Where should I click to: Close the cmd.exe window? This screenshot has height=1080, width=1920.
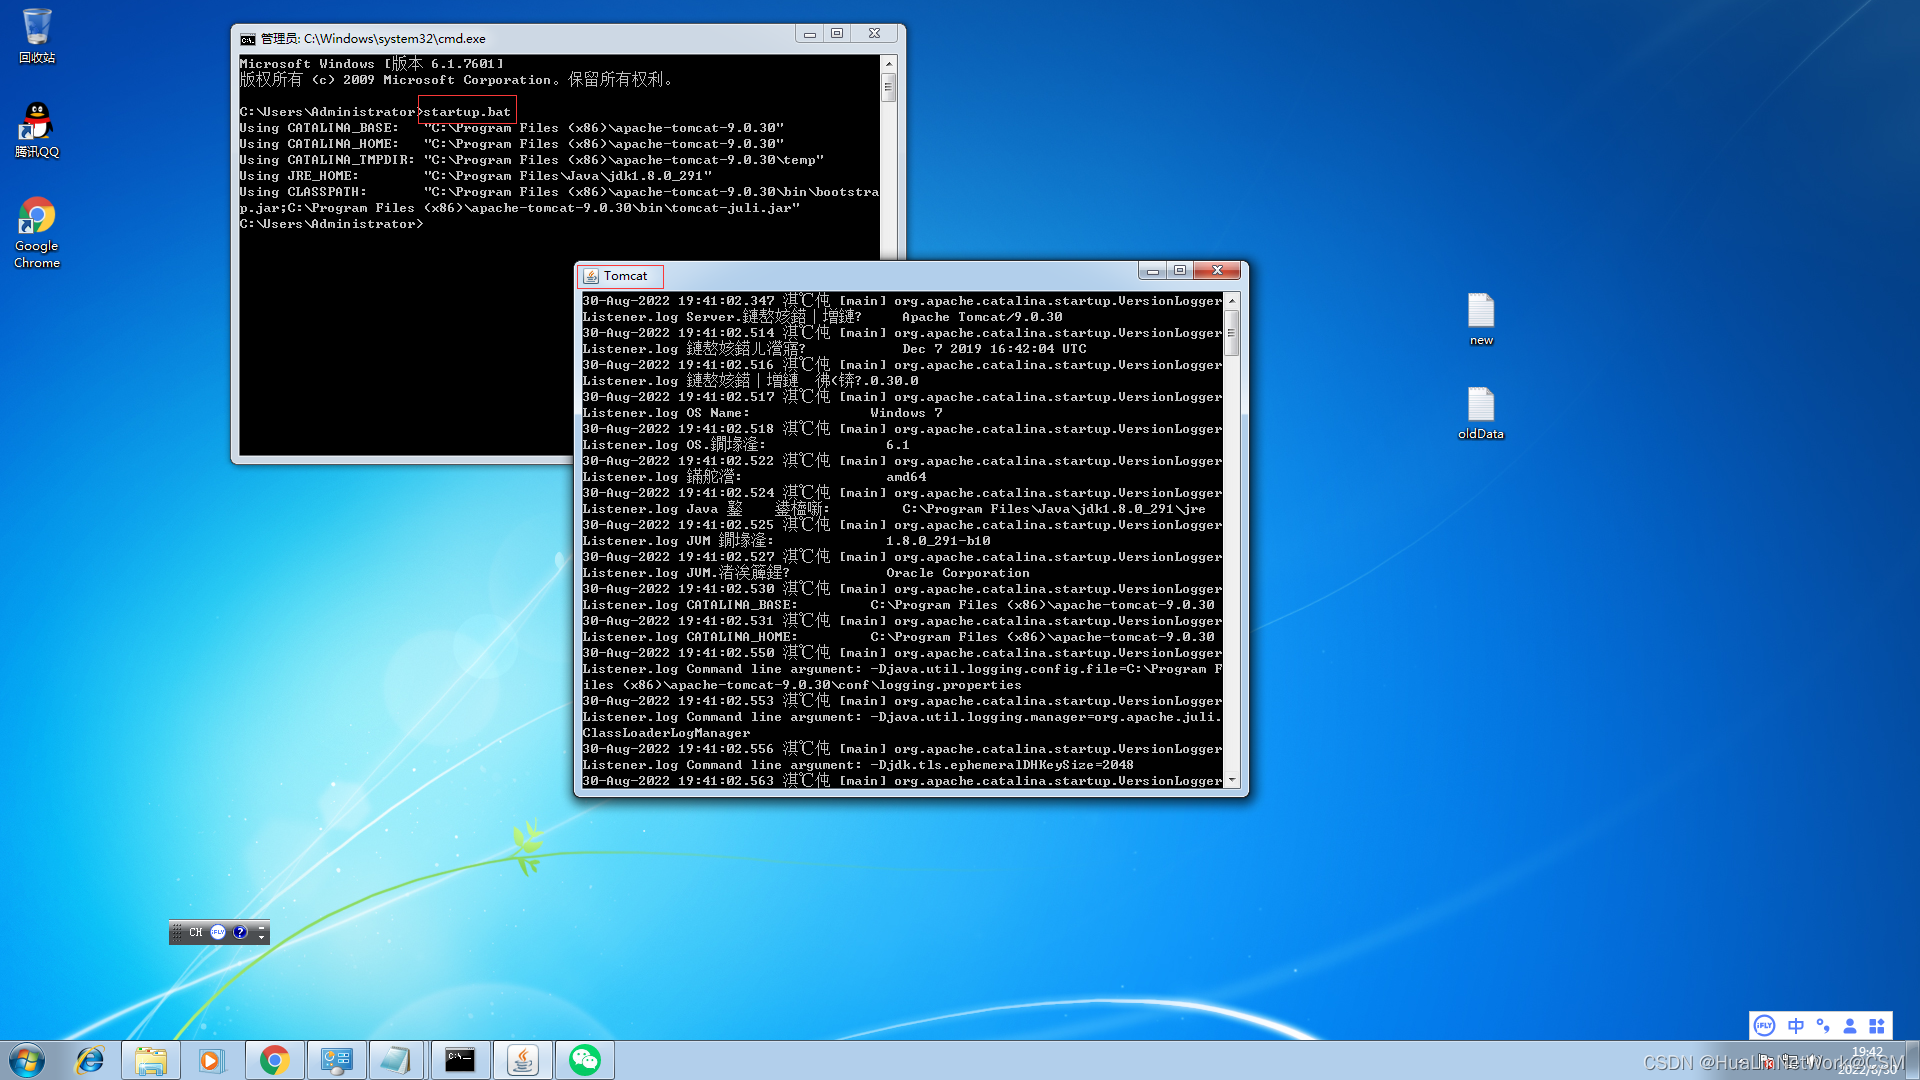874,34
